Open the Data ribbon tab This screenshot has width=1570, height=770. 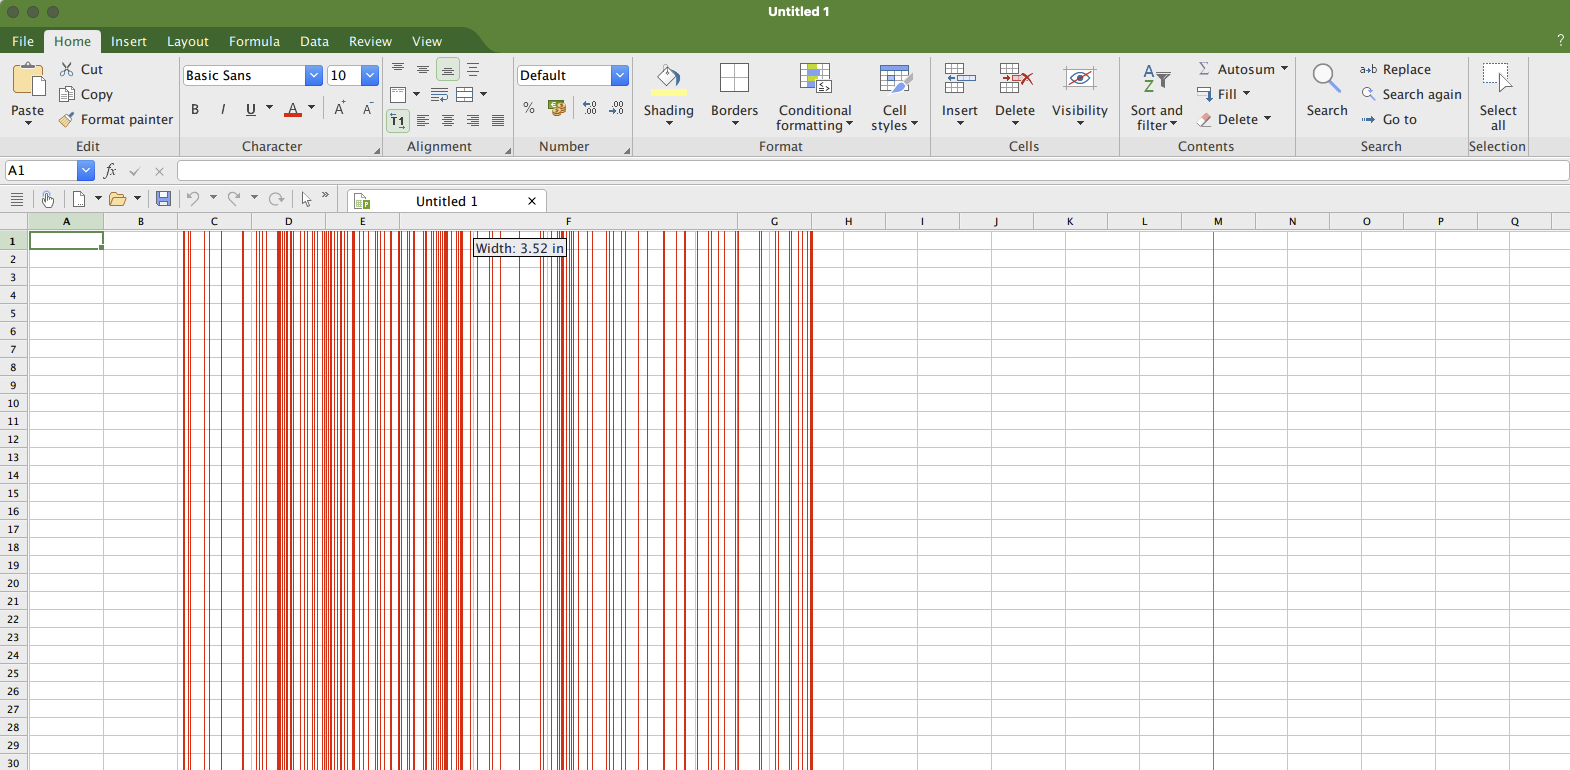[314, 41]
